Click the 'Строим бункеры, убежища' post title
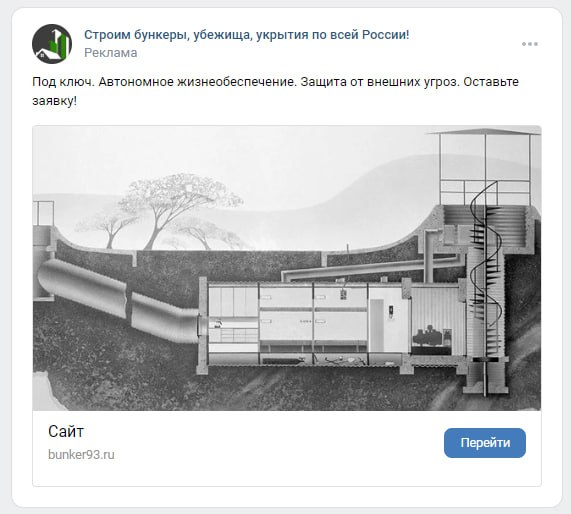Screen dimensions: 571x514 [247, 35]
